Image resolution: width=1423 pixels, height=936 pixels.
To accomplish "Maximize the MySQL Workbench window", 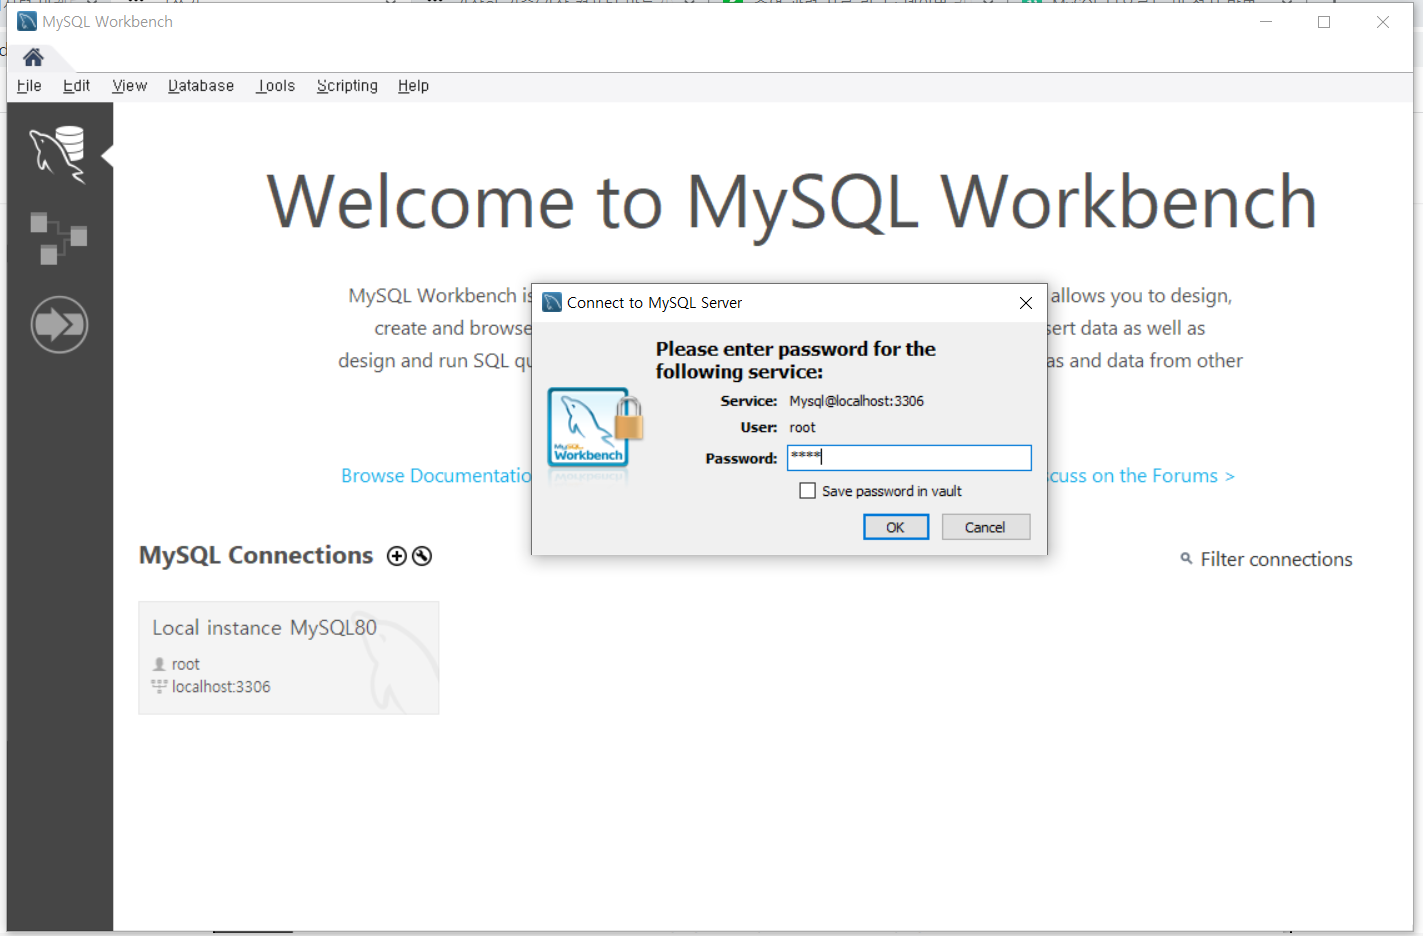I will pyautogui.click(x=1324, y=22).
